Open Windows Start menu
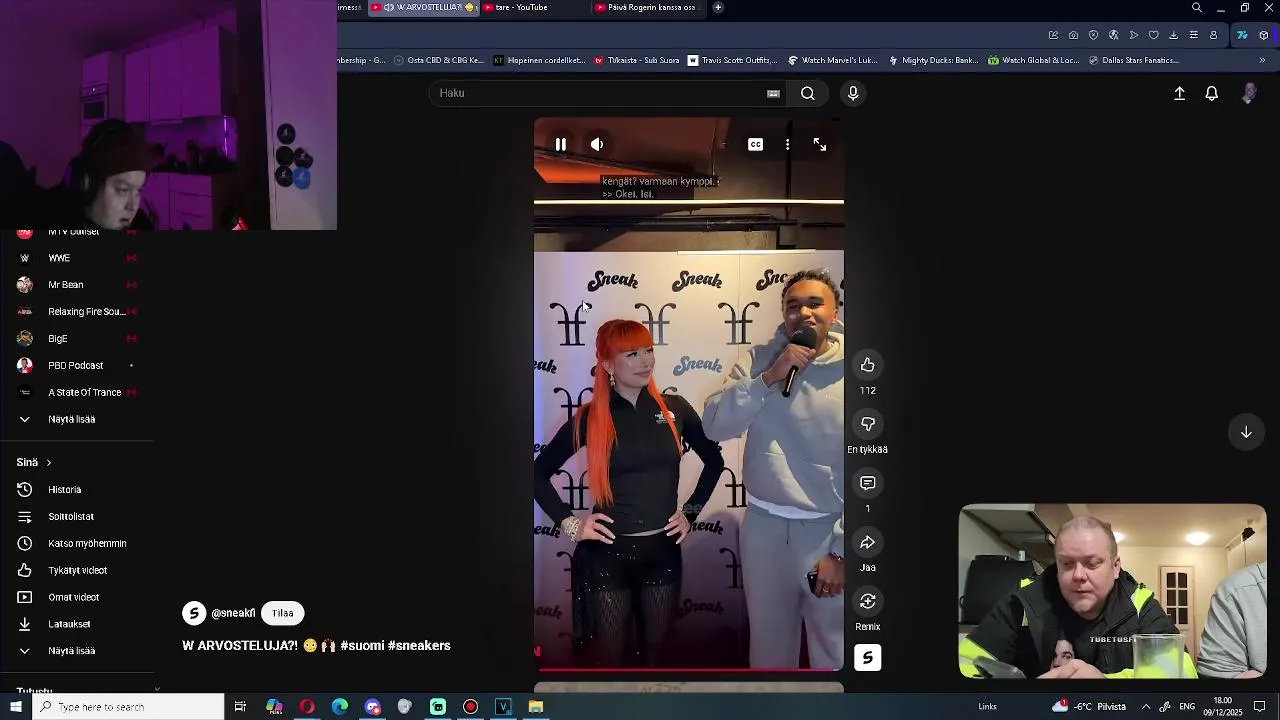1280x720 pixels. click(16, 707)
